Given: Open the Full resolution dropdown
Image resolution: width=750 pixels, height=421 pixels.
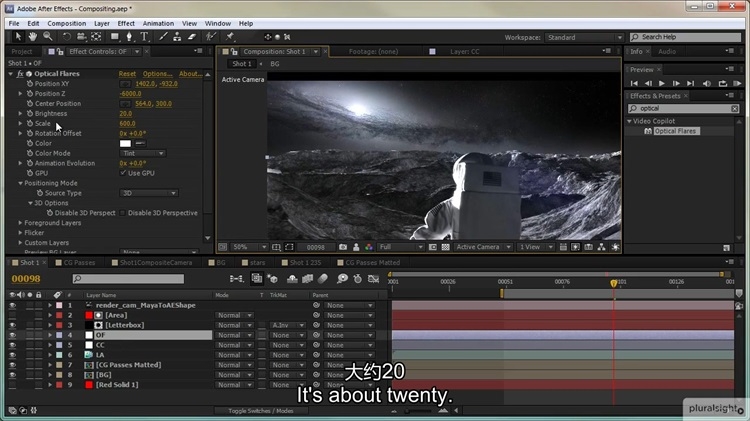Looking at the screenshot, I should 400,247.
